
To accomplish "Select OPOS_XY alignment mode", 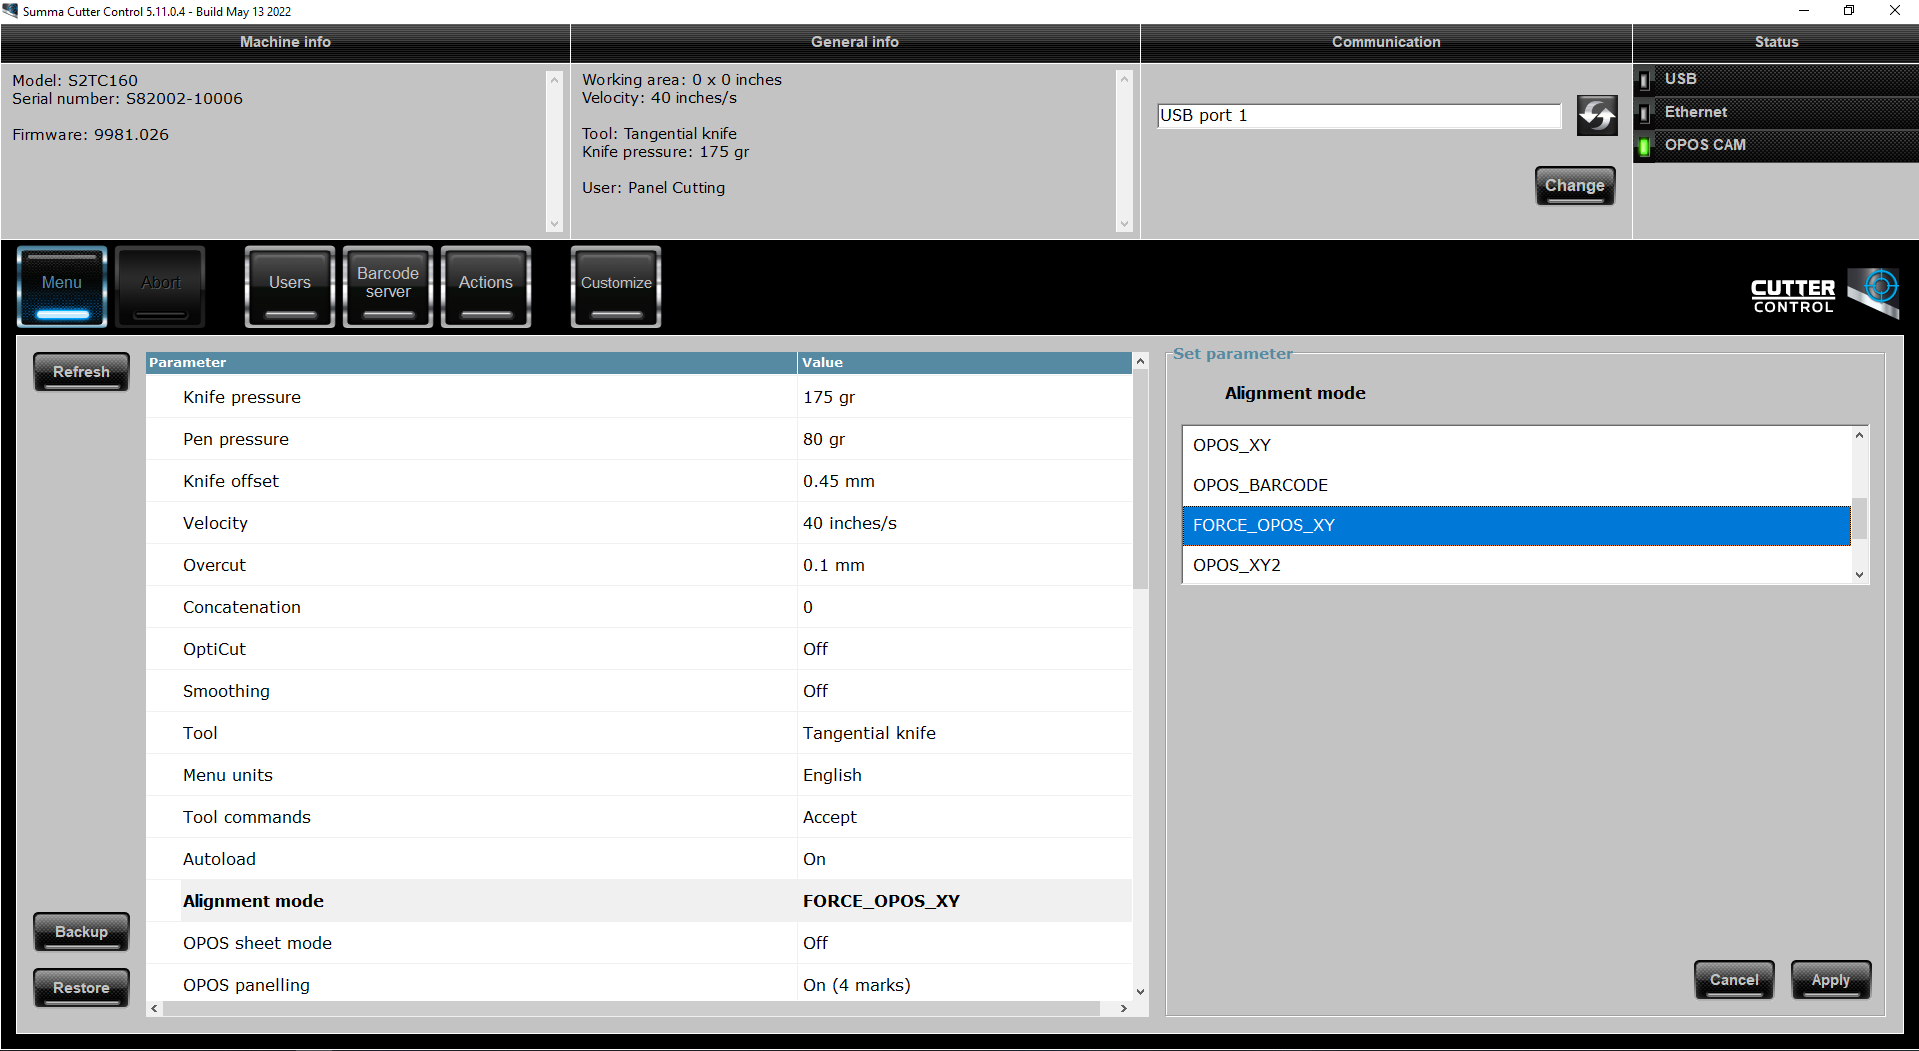I will tap(1516, 446).
